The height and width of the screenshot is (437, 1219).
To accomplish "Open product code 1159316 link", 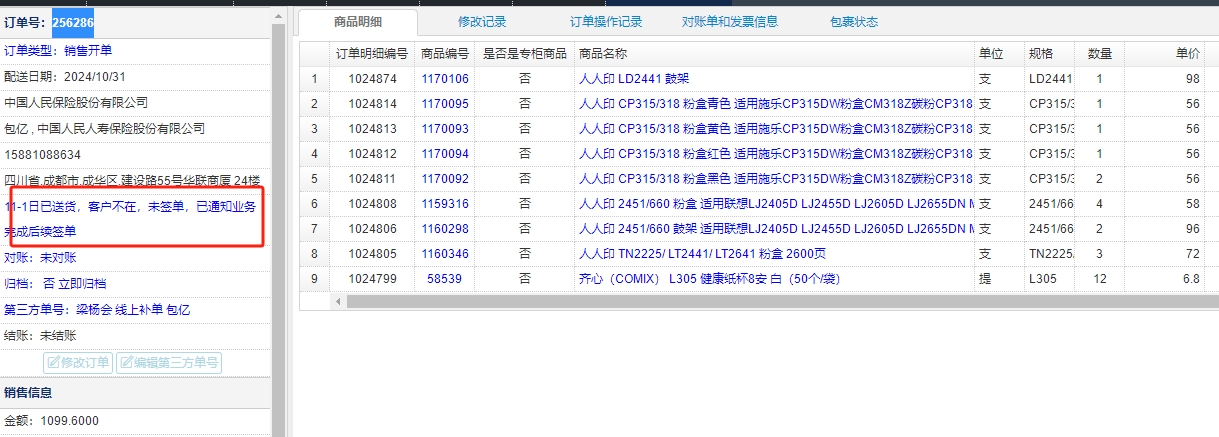I will tap(445, 204).
